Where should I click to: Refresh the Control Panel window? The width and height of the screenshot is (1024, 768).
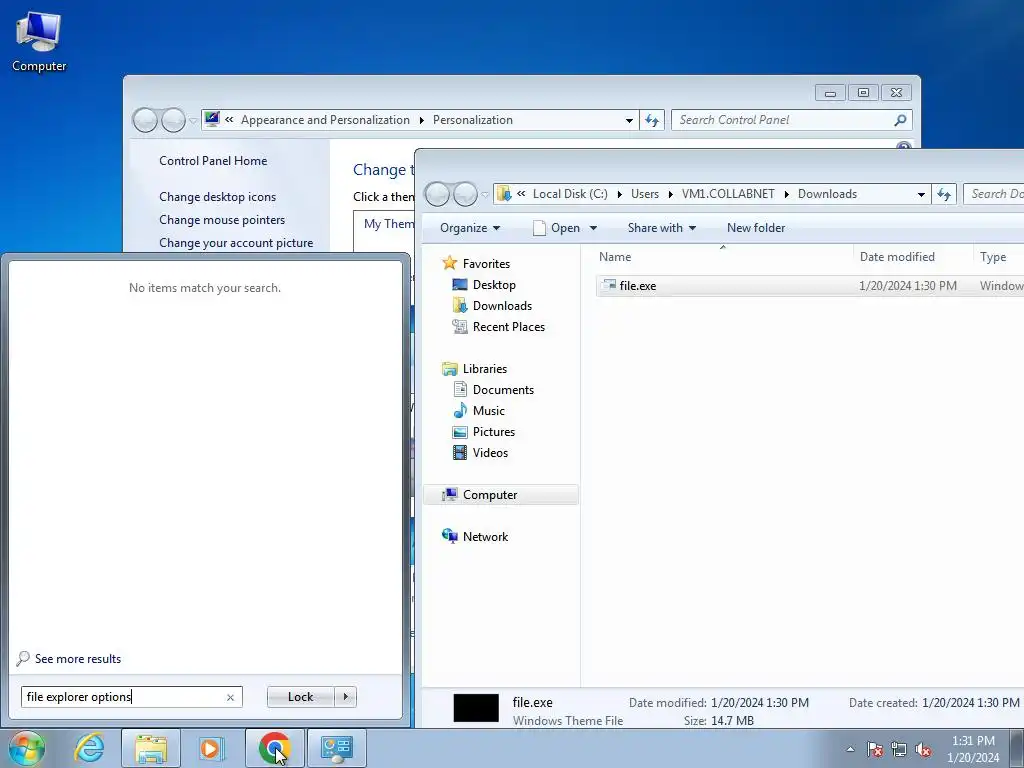click(x=652, y=120)
